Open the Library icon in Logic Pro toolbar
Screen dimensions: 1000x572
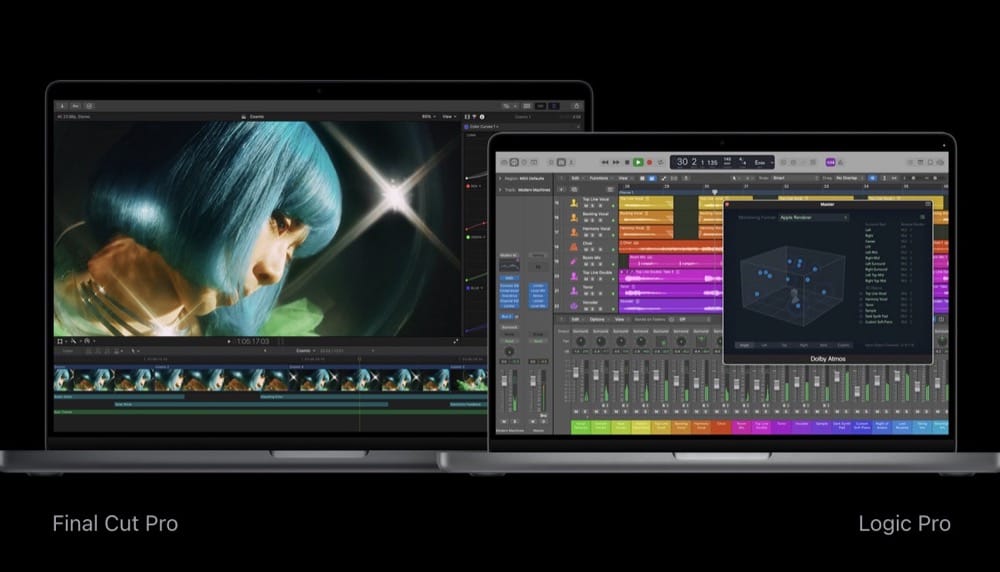(504, 163)
